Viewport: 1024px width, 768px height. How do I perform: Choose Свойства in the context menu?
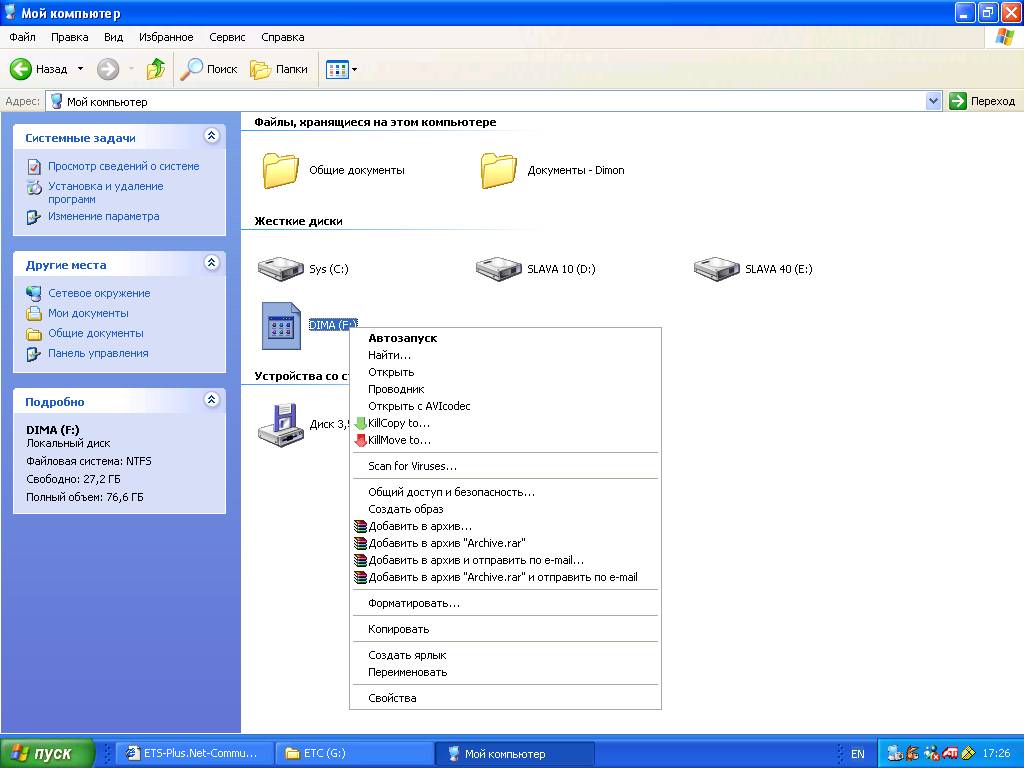click(392, 698)
